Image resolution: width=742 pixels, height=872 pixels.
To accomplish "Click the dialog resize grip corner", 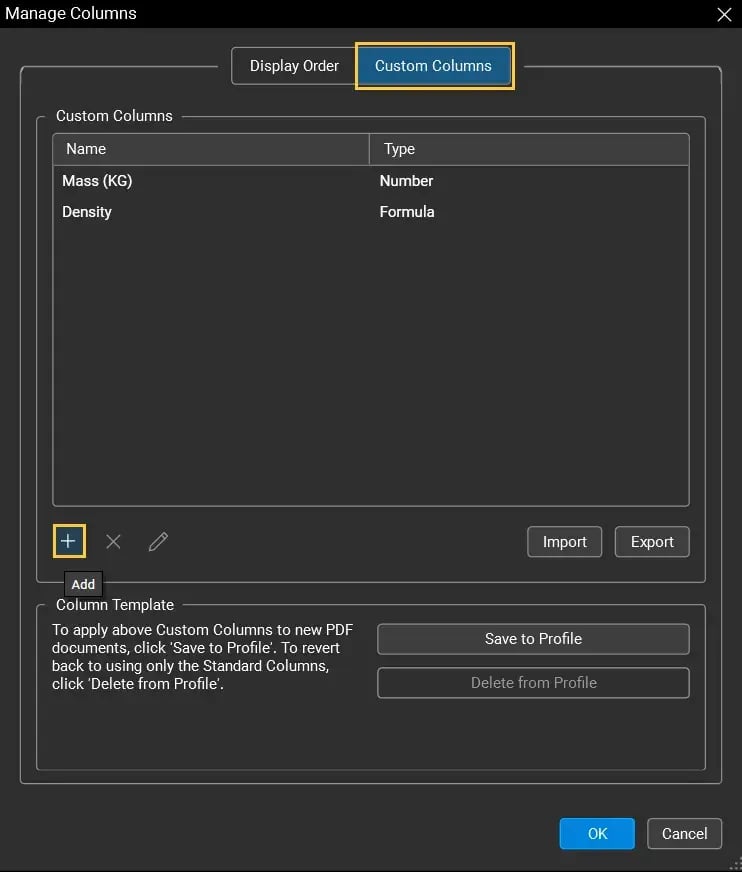I will [x=735, y=865].
